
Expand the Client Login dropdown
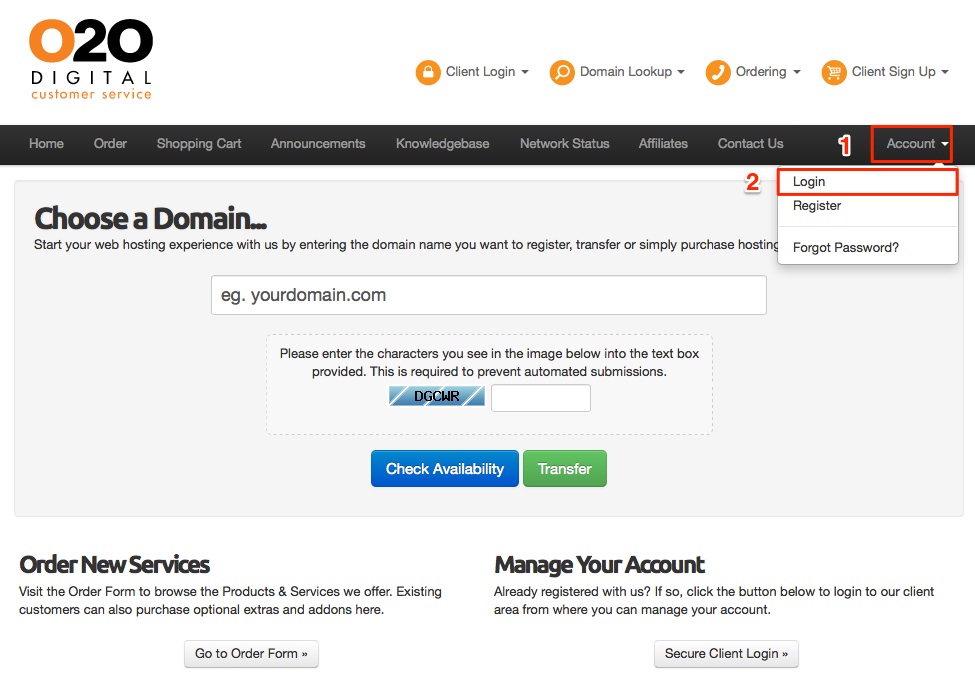[x=487, y=72]
